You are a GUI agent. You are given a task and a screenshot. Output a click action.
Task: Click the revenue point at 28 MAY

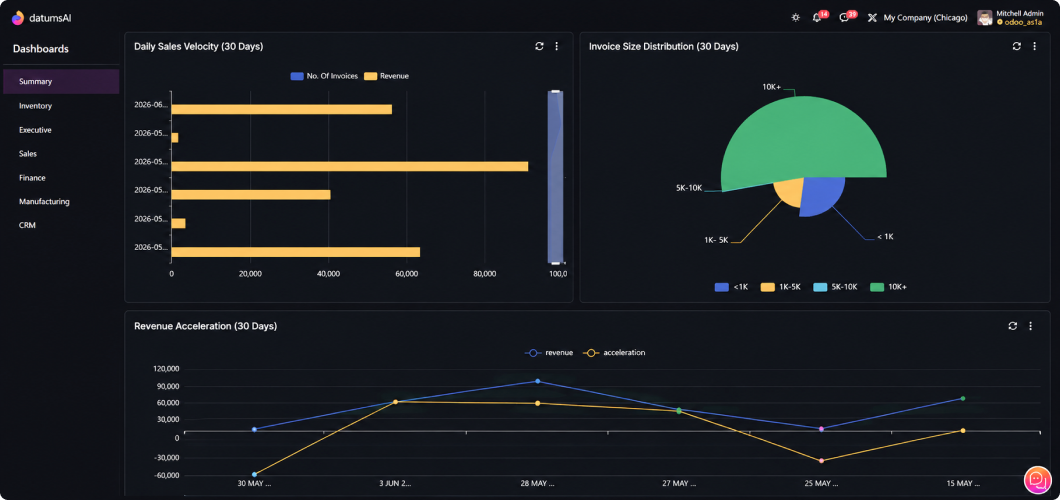(x=537, y=381)
